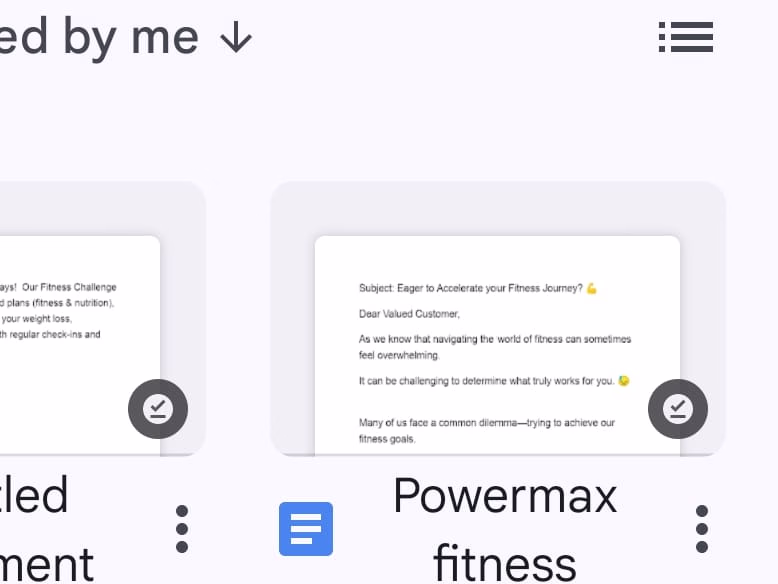
Task: Switch to list view layout
Action: tap(686, 37)
